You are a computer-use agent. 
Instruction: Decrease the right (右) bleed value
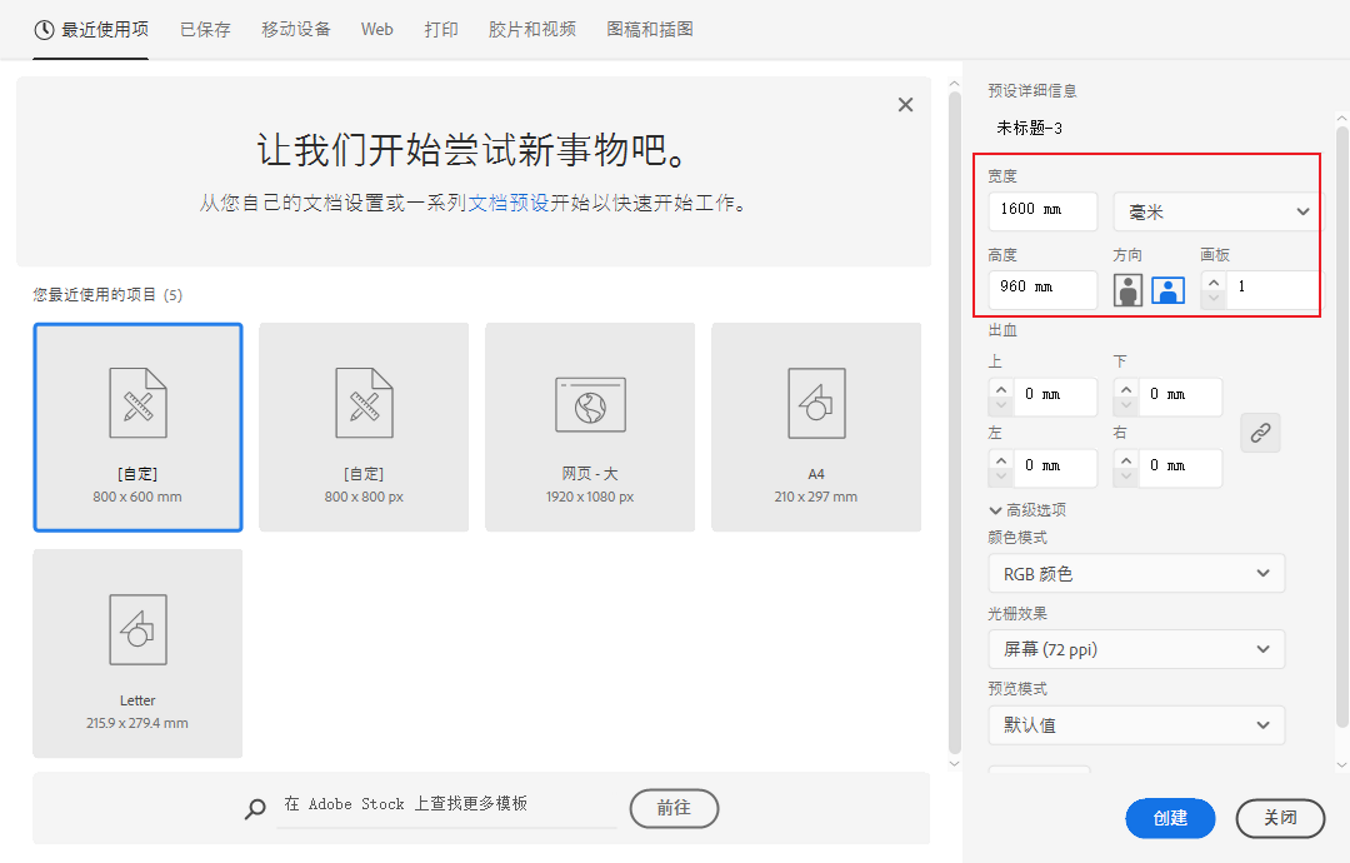1126,477
